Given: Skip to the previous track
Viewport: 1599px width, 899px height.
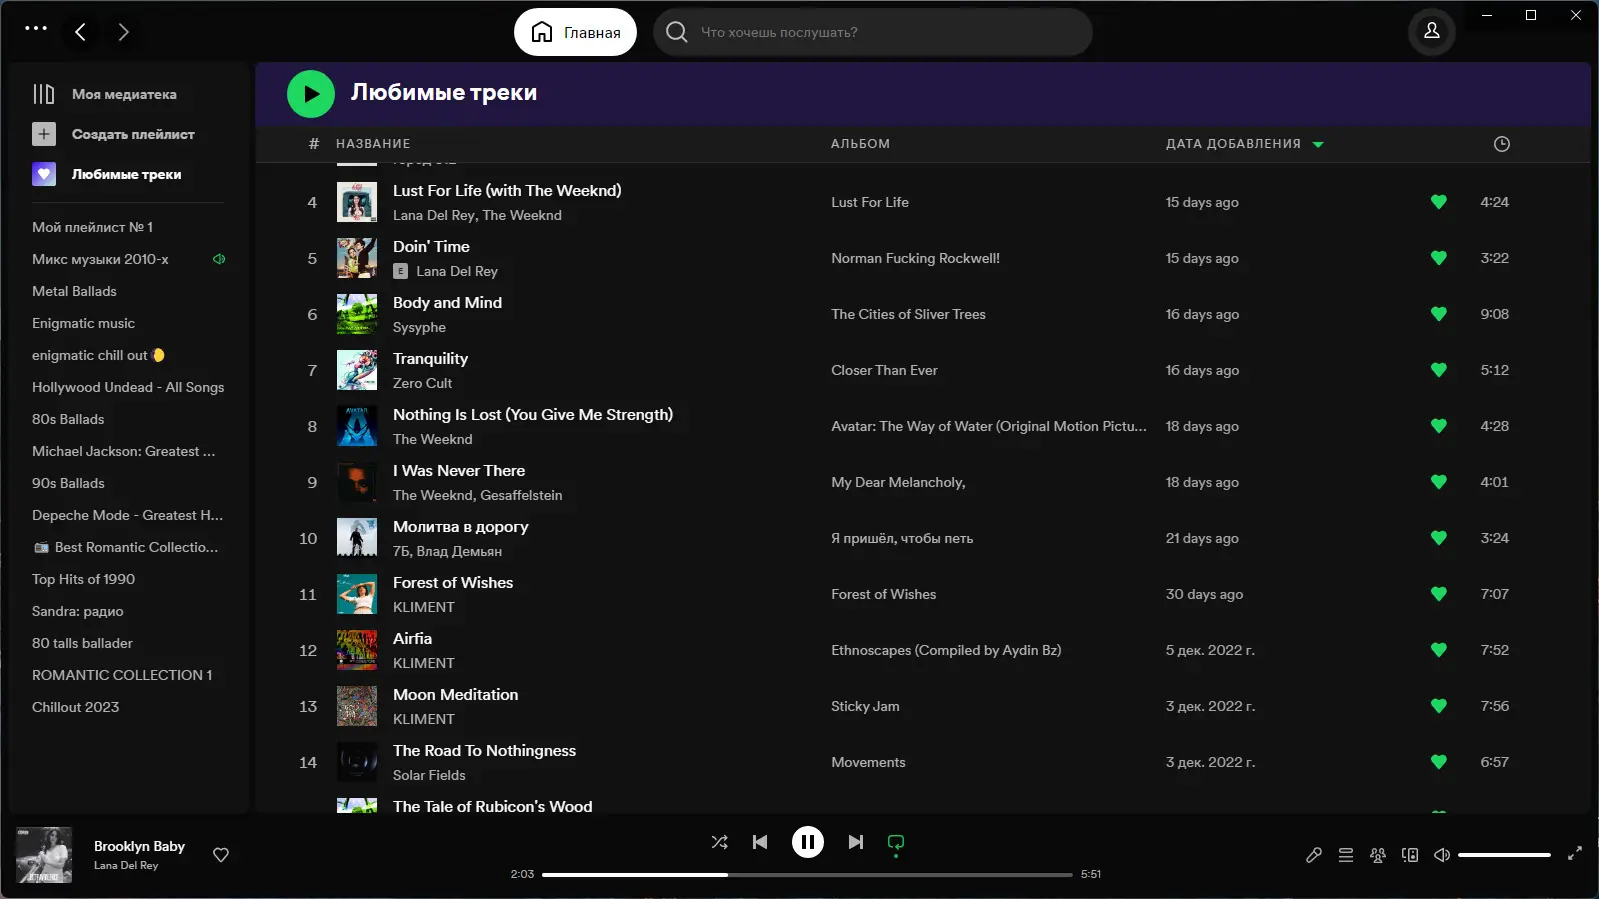Looking at the screenshot, I should (x=760, y=842).
